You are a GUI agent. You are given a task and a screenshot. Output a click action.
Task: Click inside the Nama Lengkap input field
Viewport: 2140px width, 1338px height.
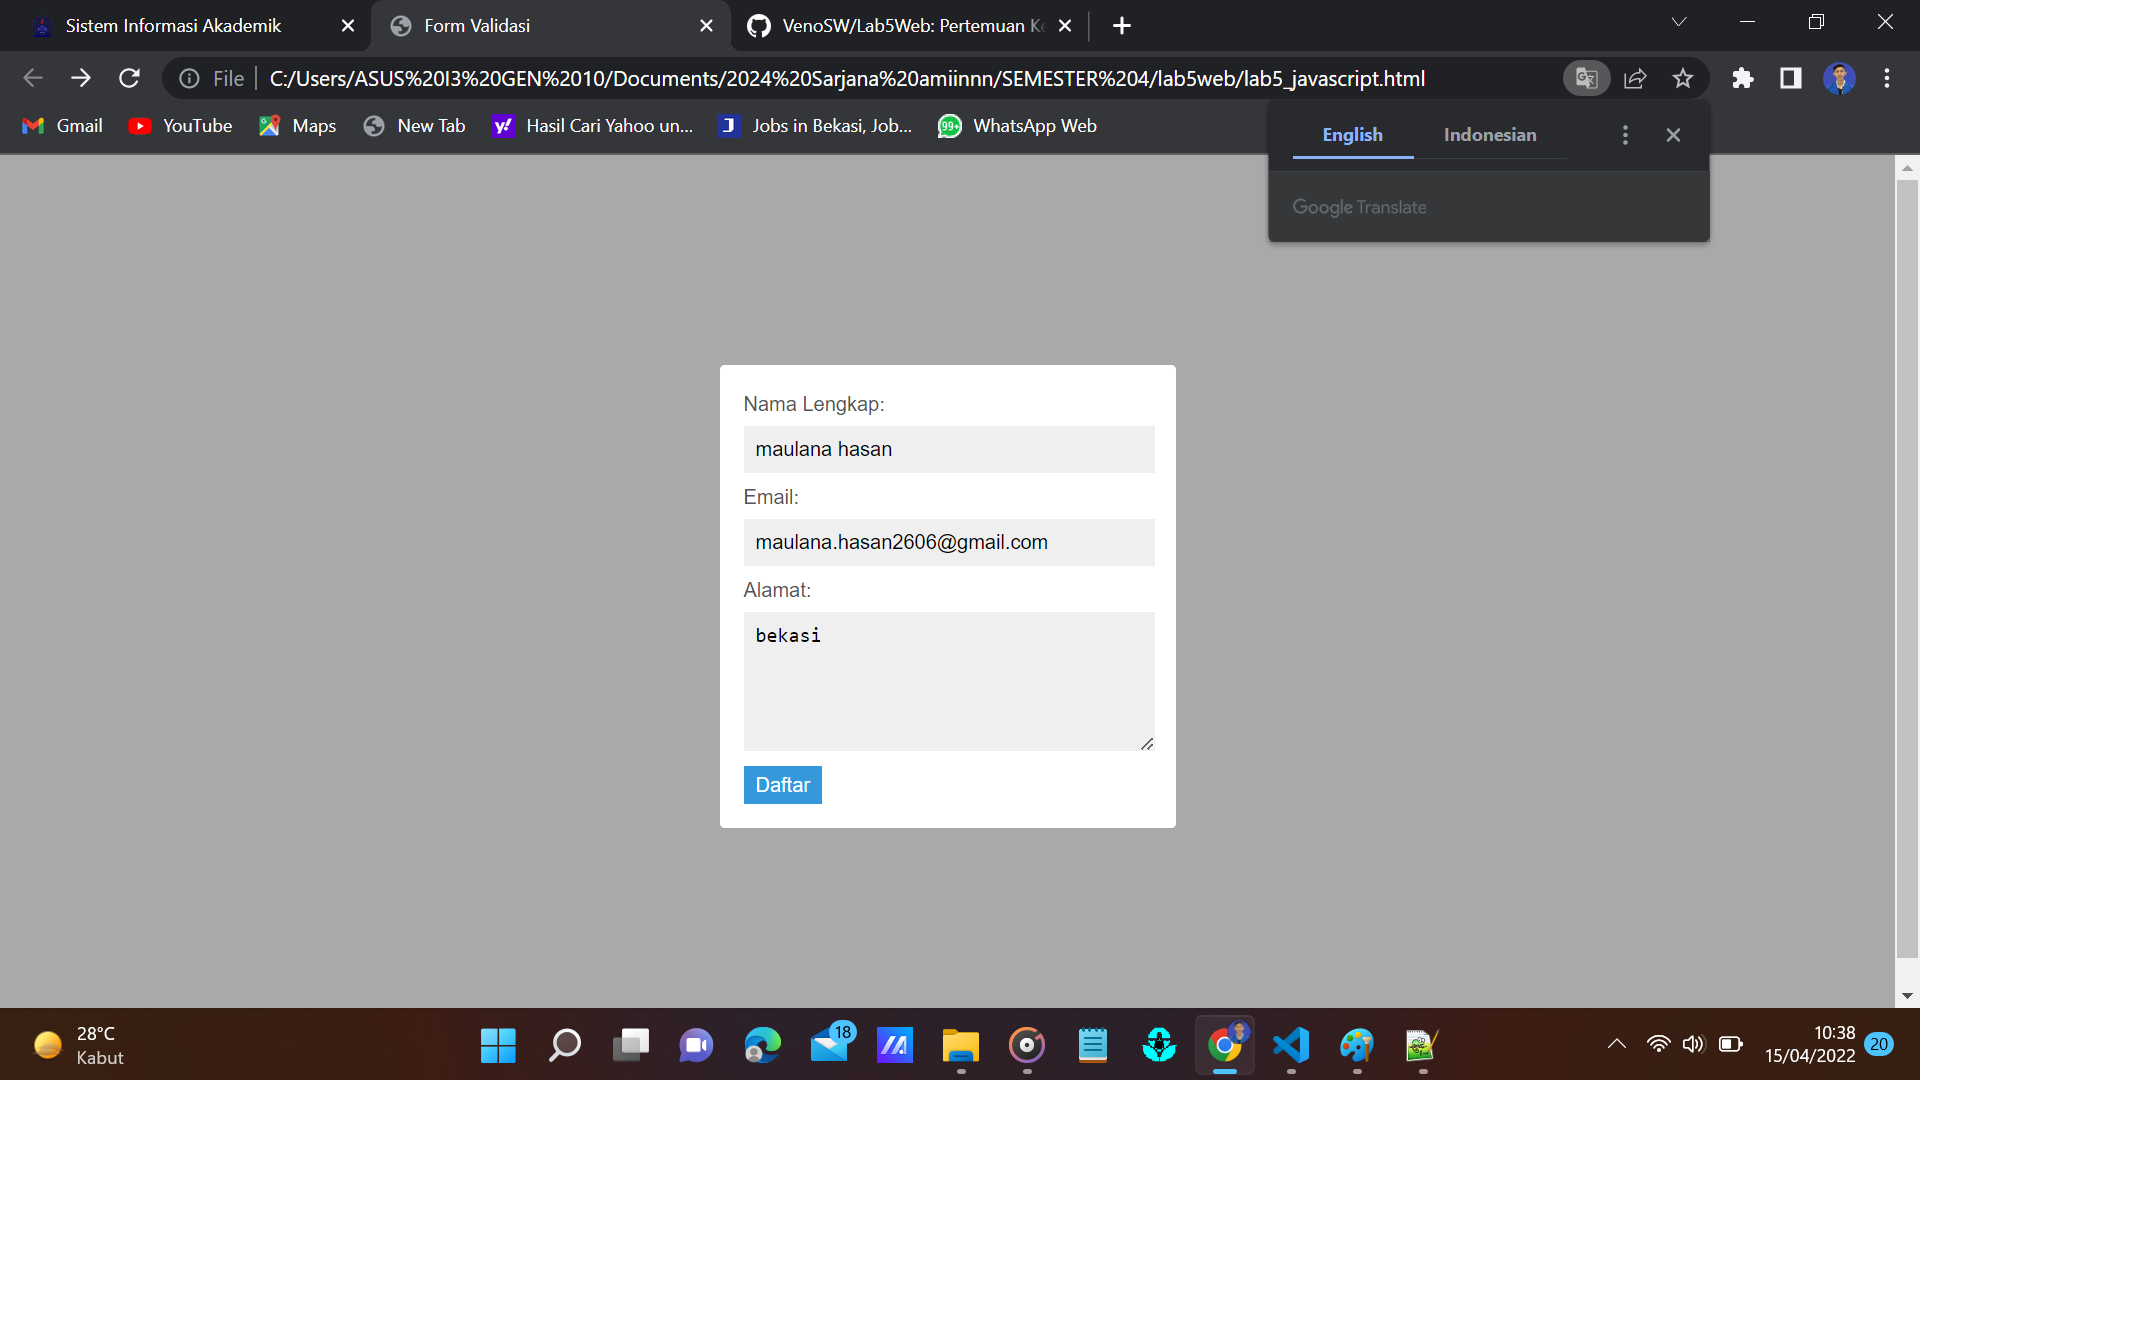click(948, 449)
